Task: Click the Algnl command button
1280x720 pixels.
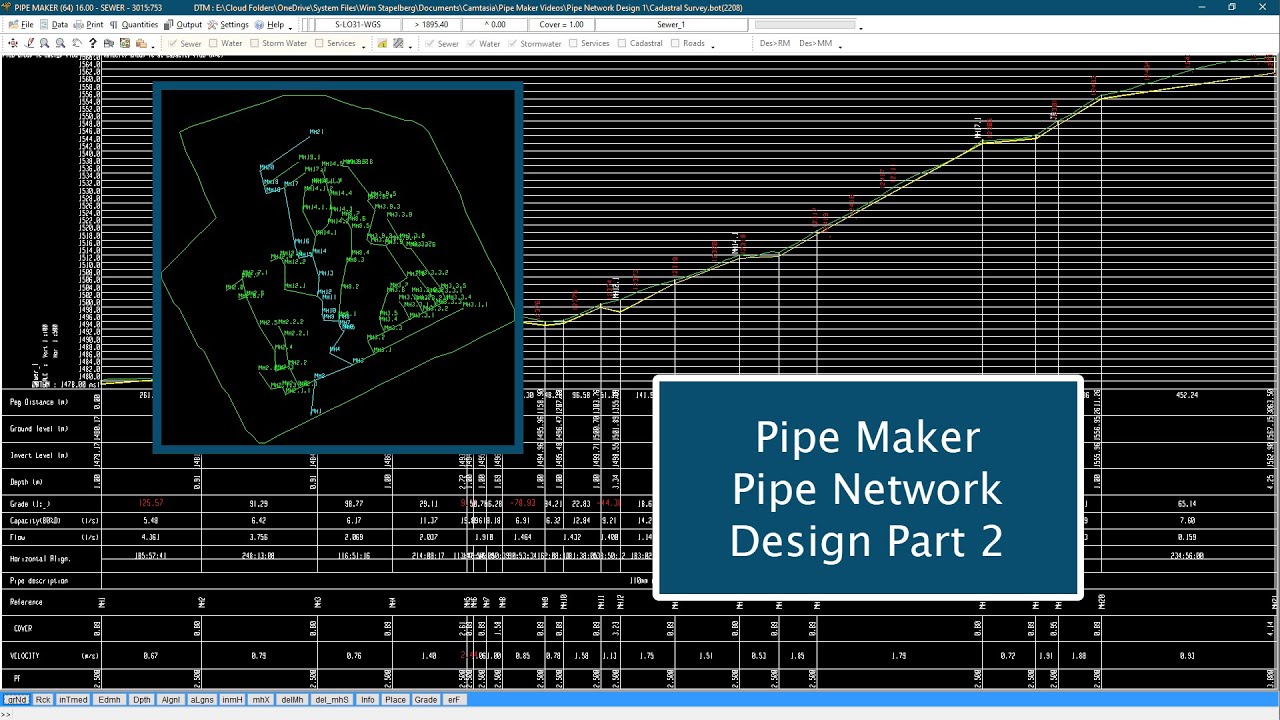Action: (171, 700)
